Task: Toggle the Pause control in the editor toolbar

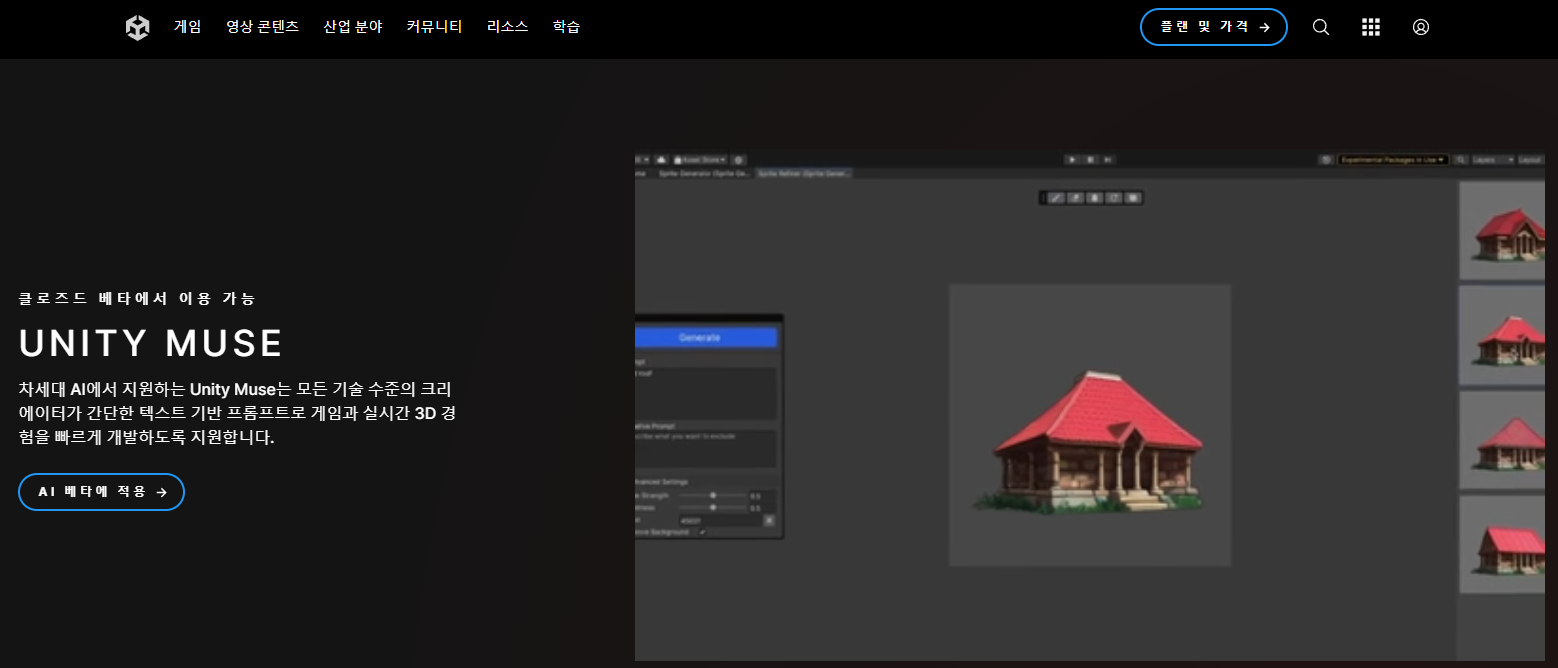Action: click(x=1090, y=159)
